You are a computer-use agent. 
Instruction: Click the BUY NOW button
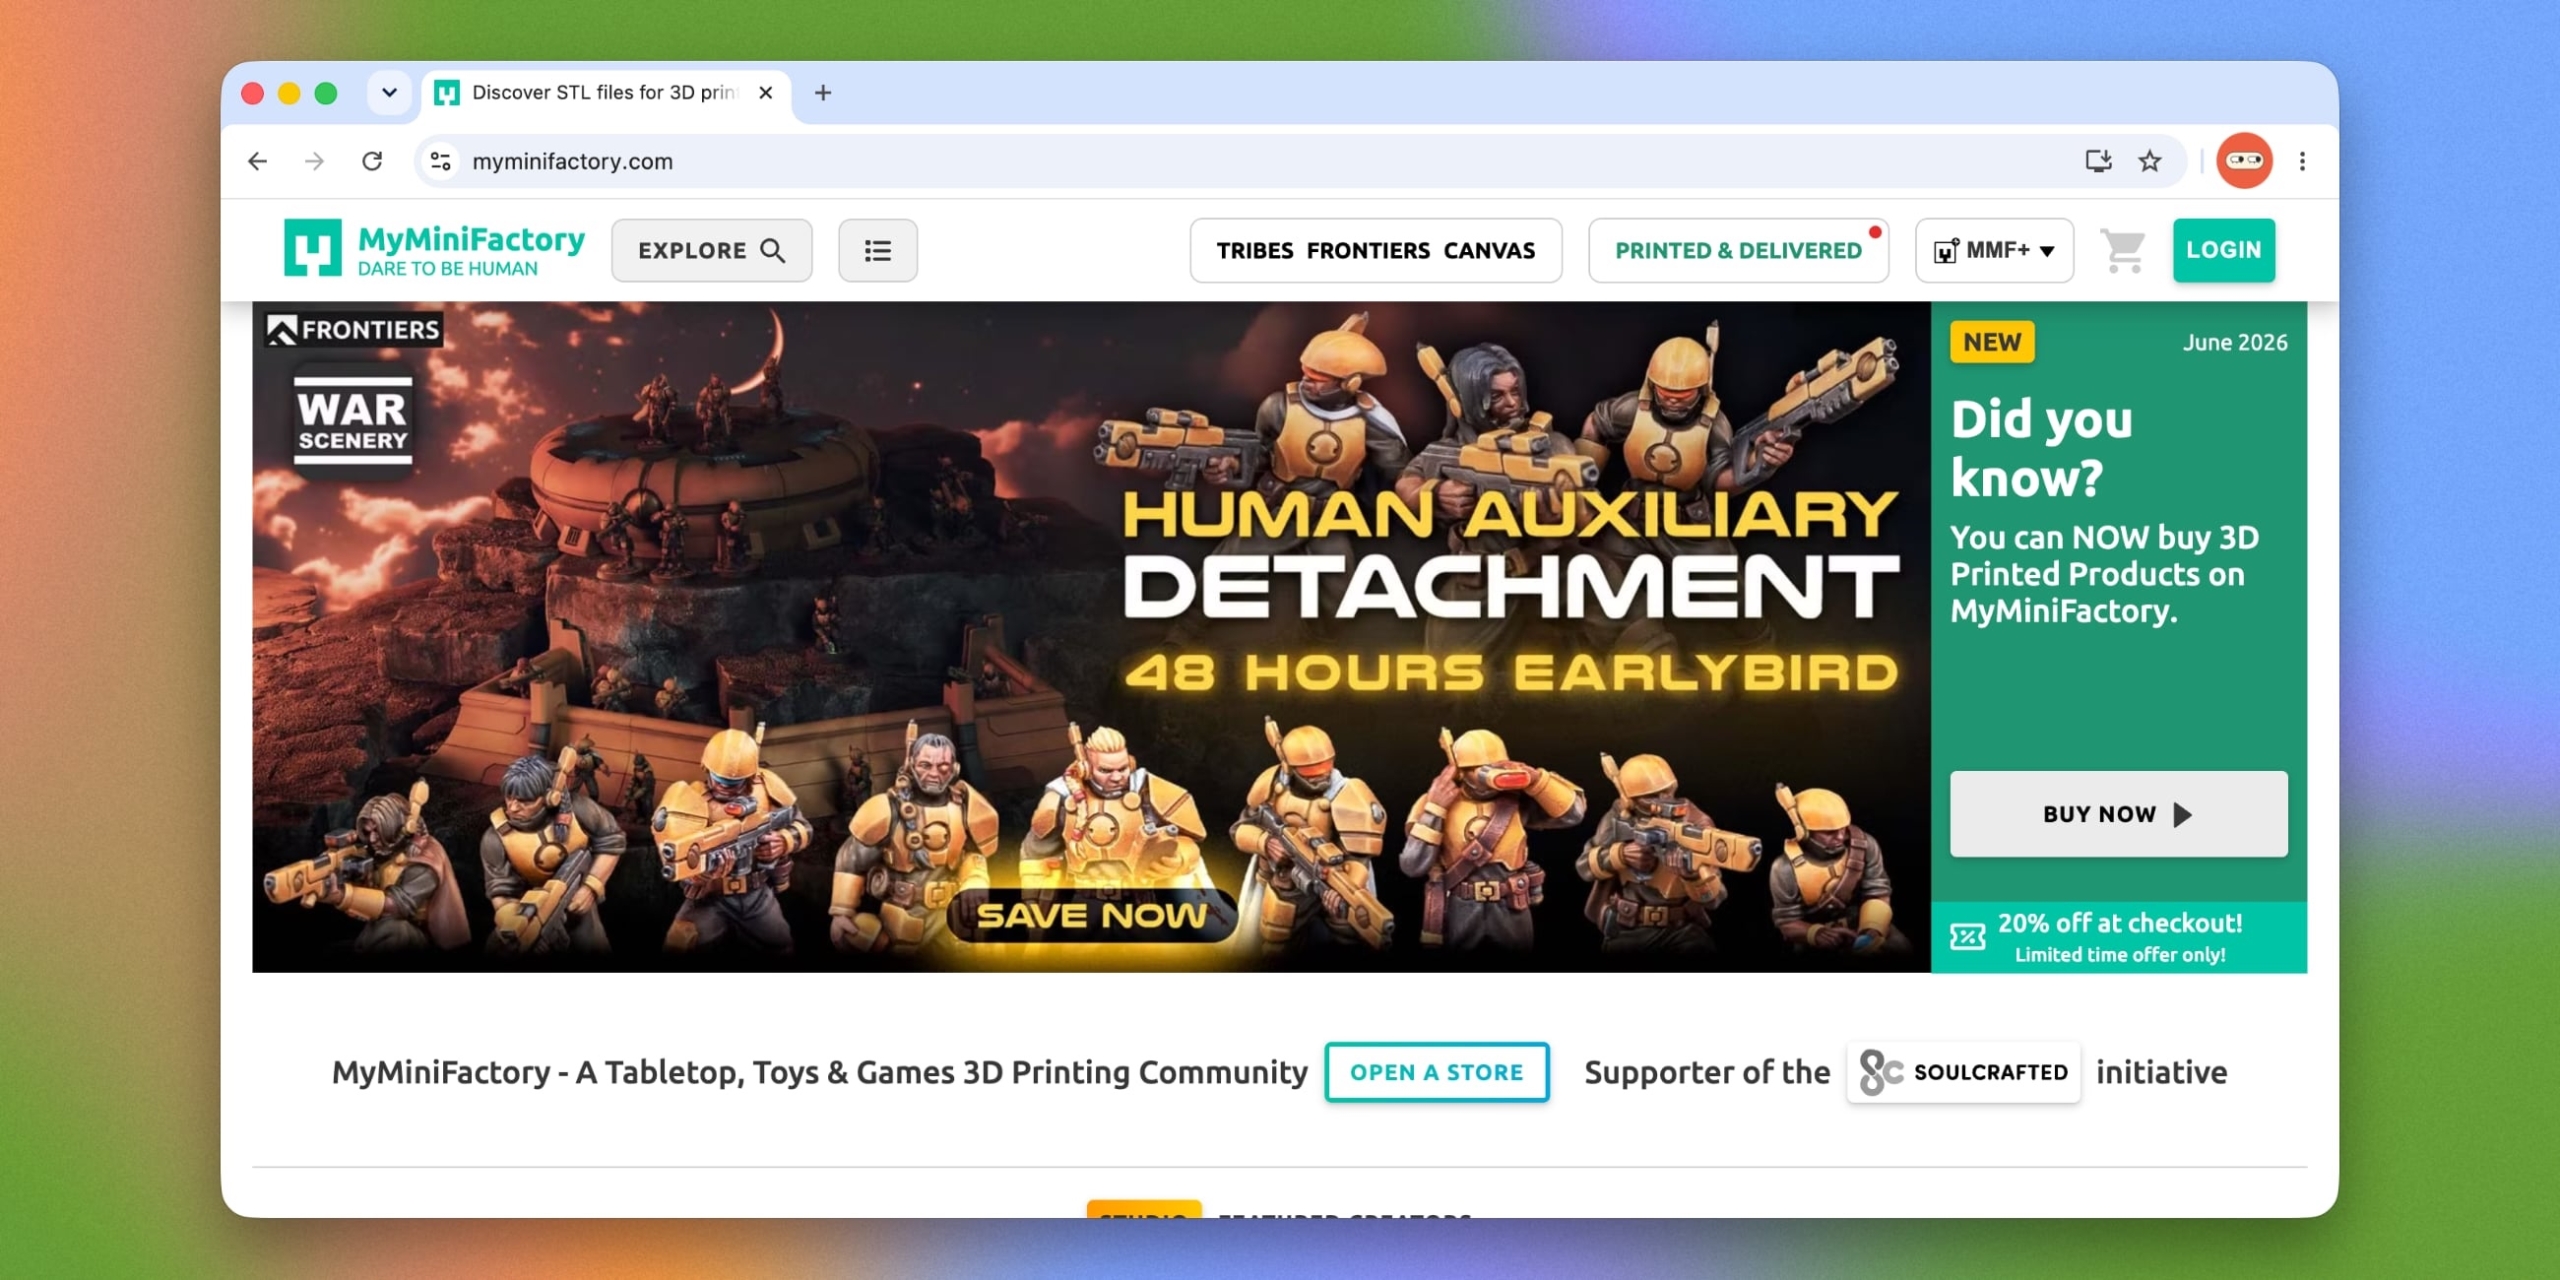(2118, 814)
